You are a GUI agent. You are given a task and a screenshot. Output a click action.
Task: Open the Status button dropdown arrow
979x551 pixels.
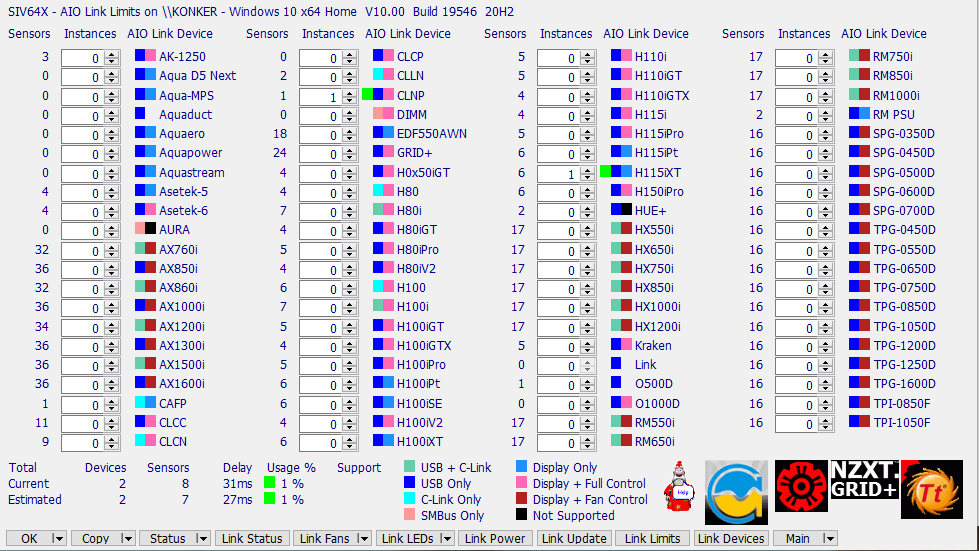(202, 539)
